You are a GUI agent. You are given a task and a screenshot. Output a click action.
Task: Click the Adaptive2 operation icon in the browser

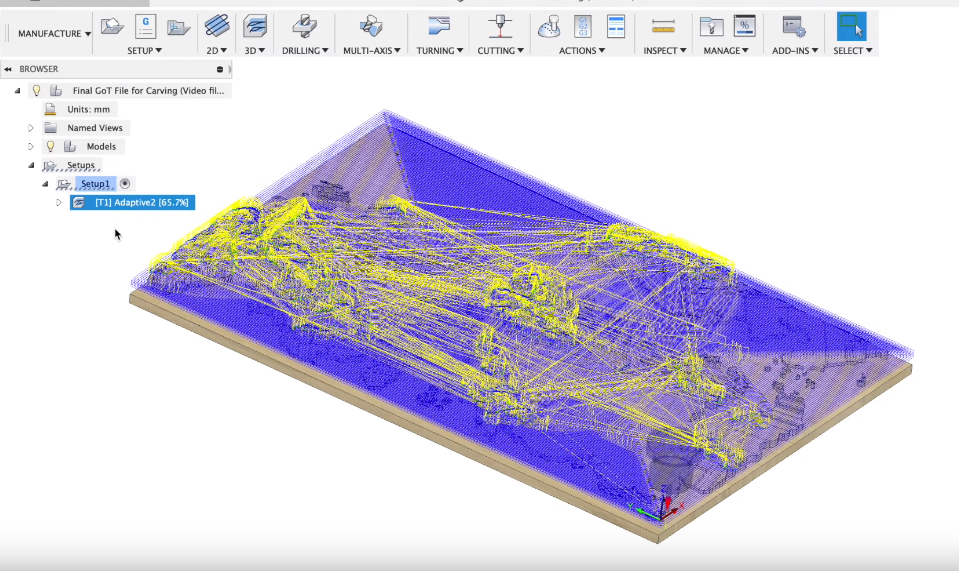79,202
